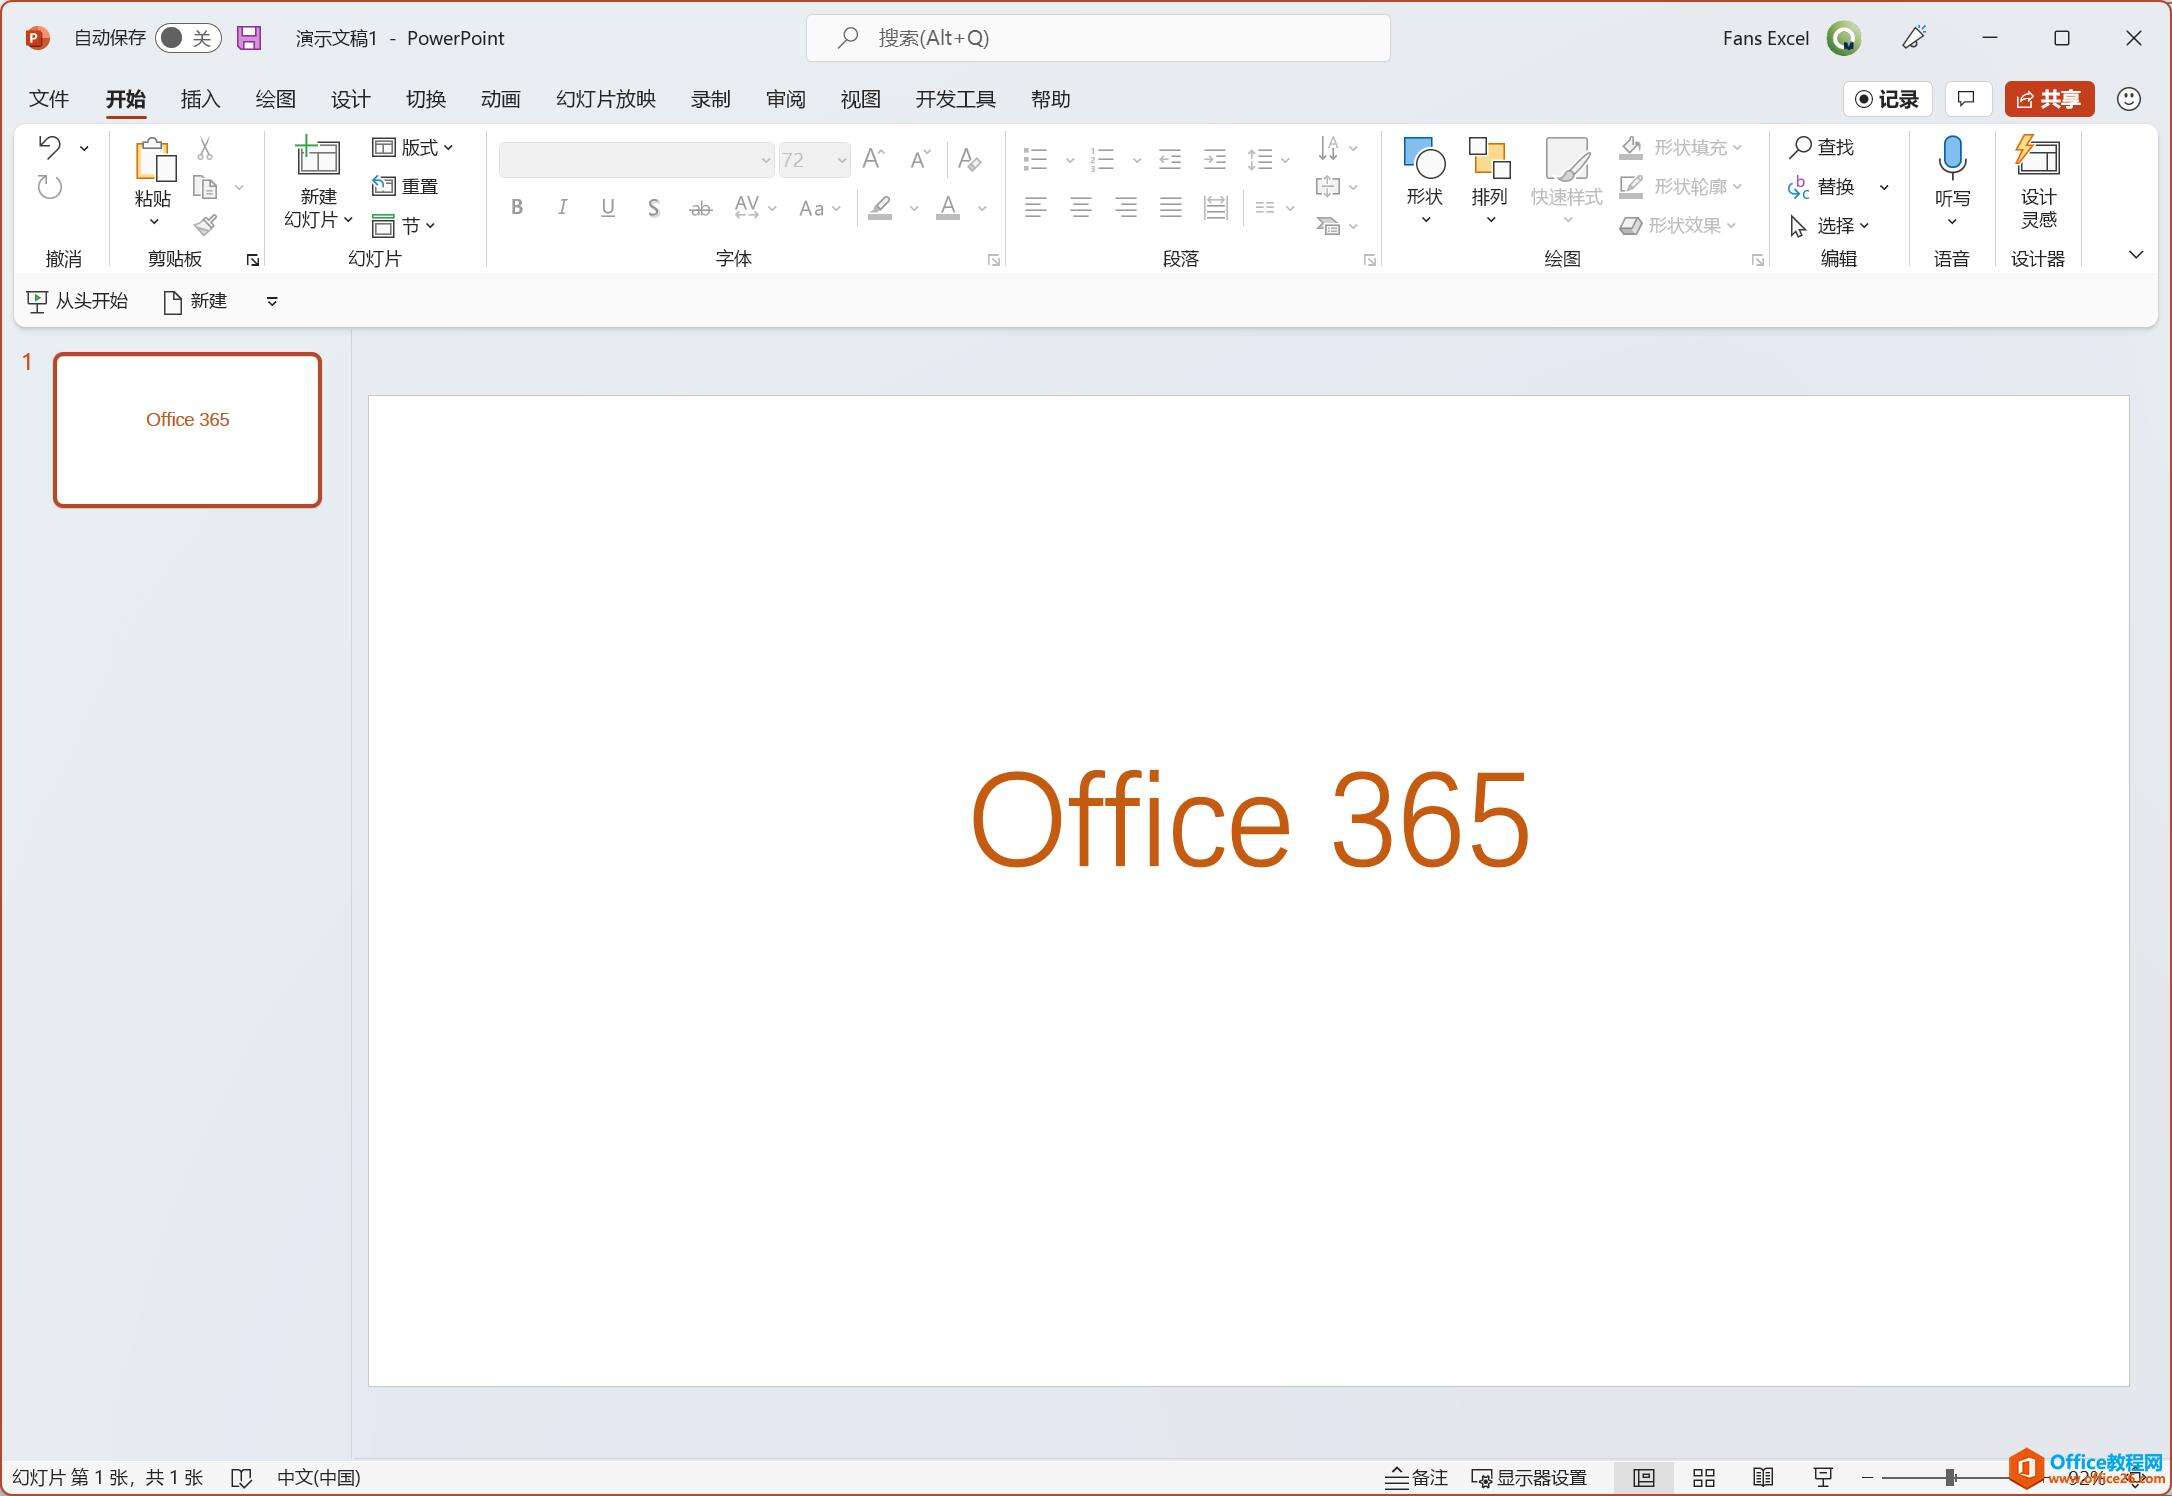Open the font size dropdown
Viewport: 2172px width, 1496px height.
pyautogui.click(x=841, y=160)
